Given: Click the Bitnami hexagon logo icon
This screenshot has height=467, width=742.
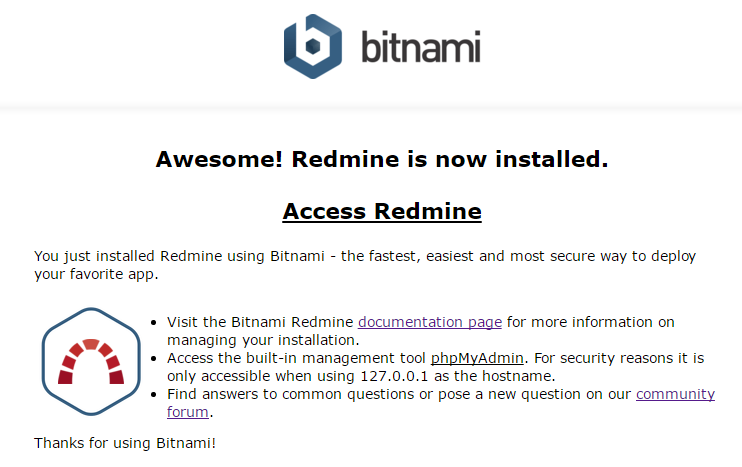Looking at the screenshot, I should pos(313,46).
